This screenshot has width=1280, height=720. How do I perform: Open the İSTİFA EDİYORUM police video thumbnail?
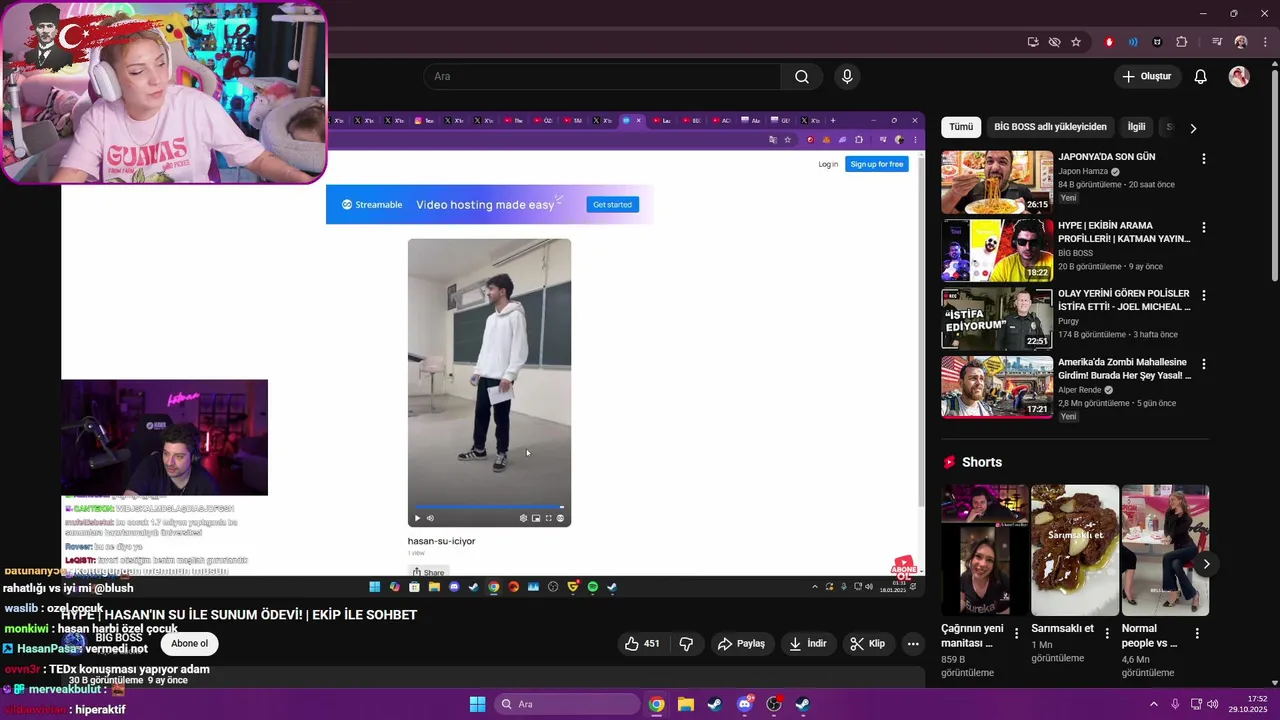coord(997,319)
